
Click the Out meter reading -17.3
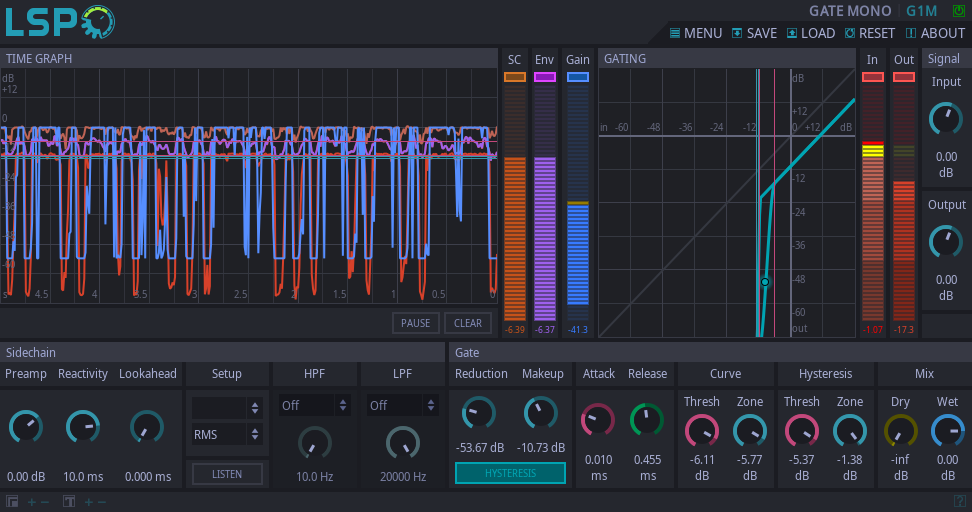point(904,330)
